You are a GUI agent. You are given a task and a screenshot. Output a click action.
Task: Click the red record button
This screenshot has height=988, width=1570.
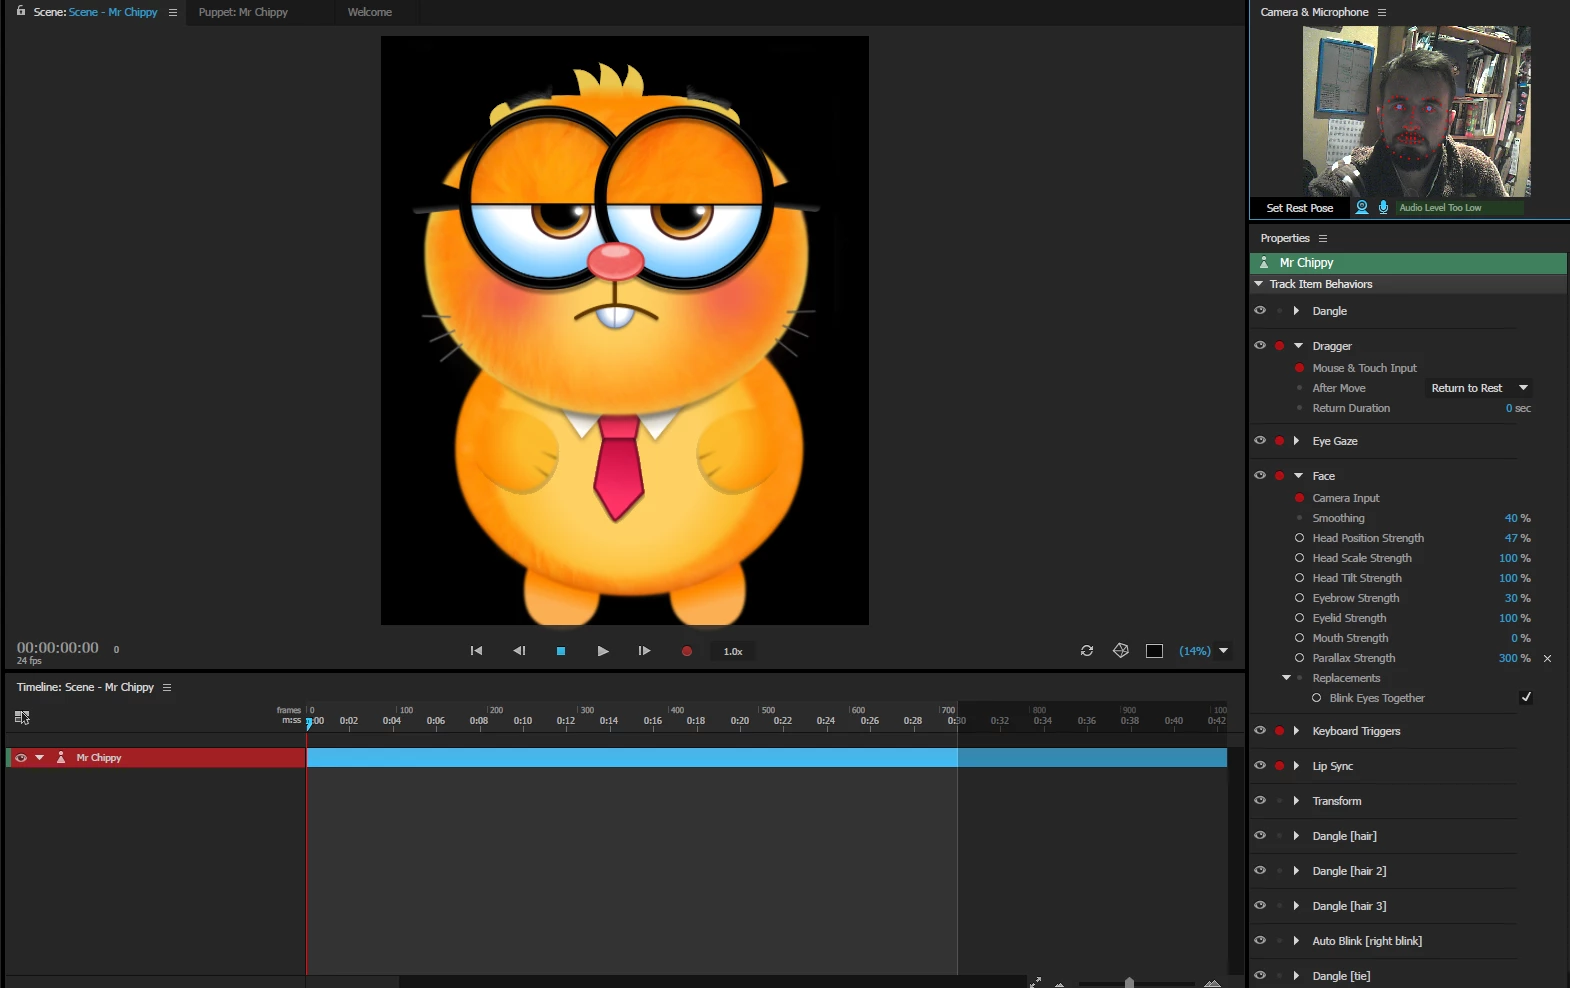click(x=687, y=651)
